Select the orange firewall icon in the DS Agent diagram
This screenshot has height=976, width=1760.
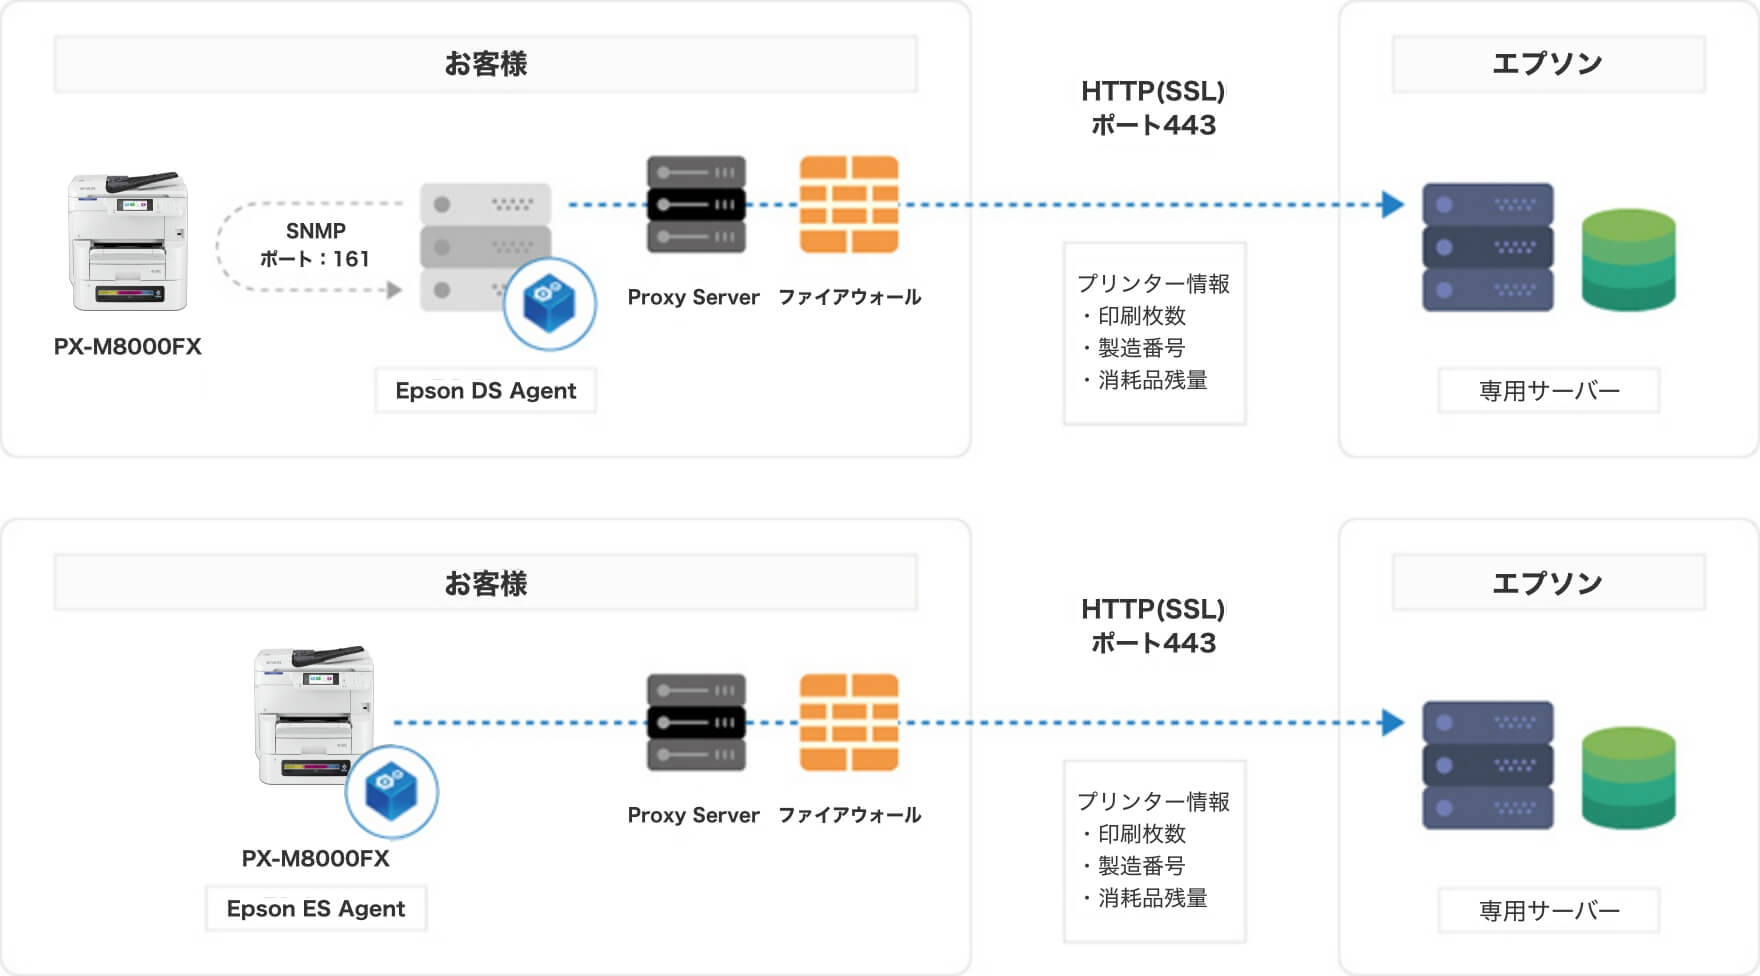coord(848,204)
